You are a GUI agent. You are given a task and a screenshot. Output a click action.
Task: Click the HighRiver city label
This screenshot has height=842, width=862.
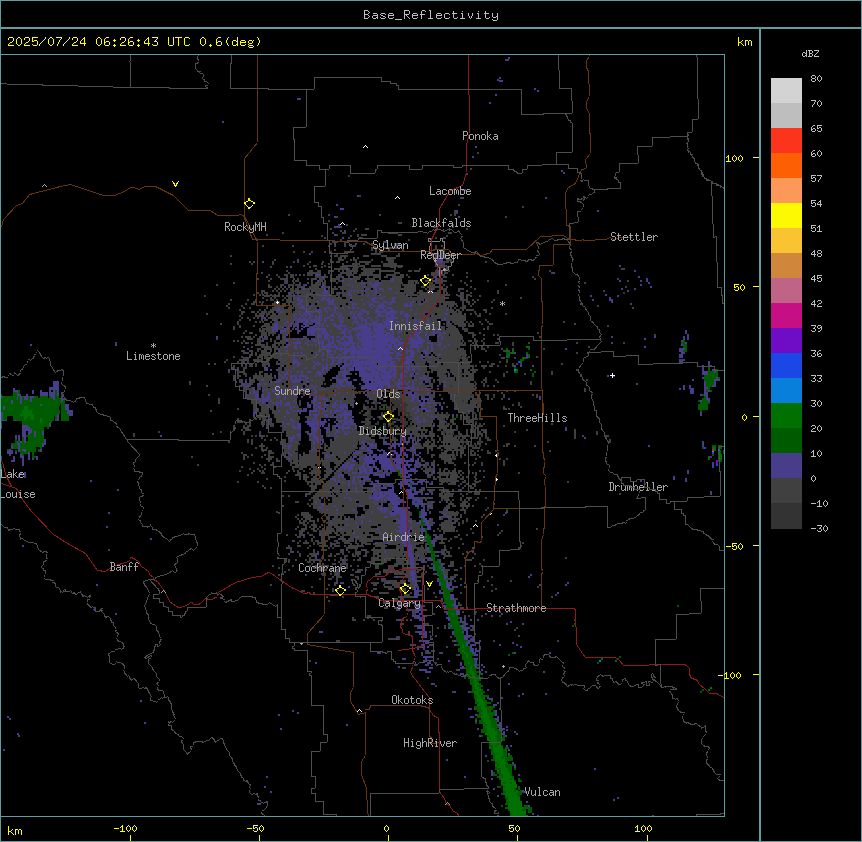pos(430,743)
